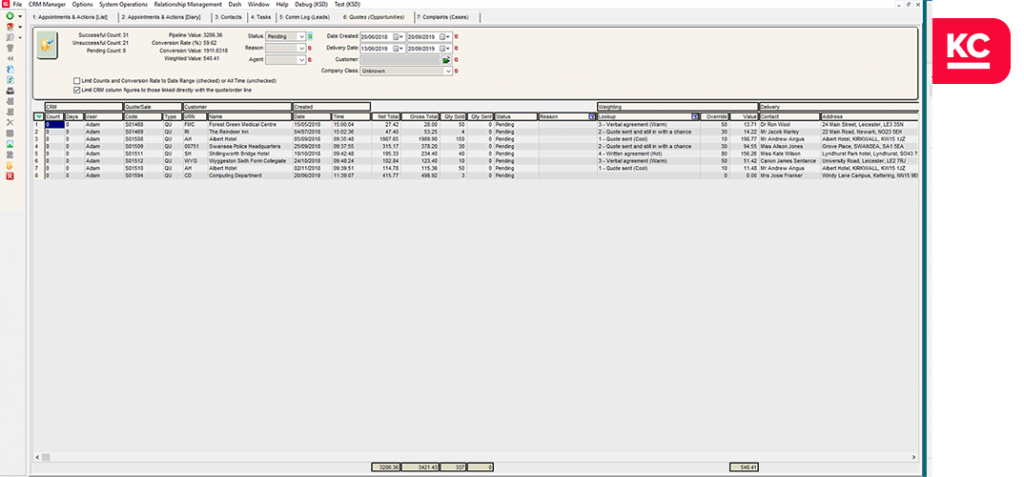Click the code S01594 cell

pos(143,176)
